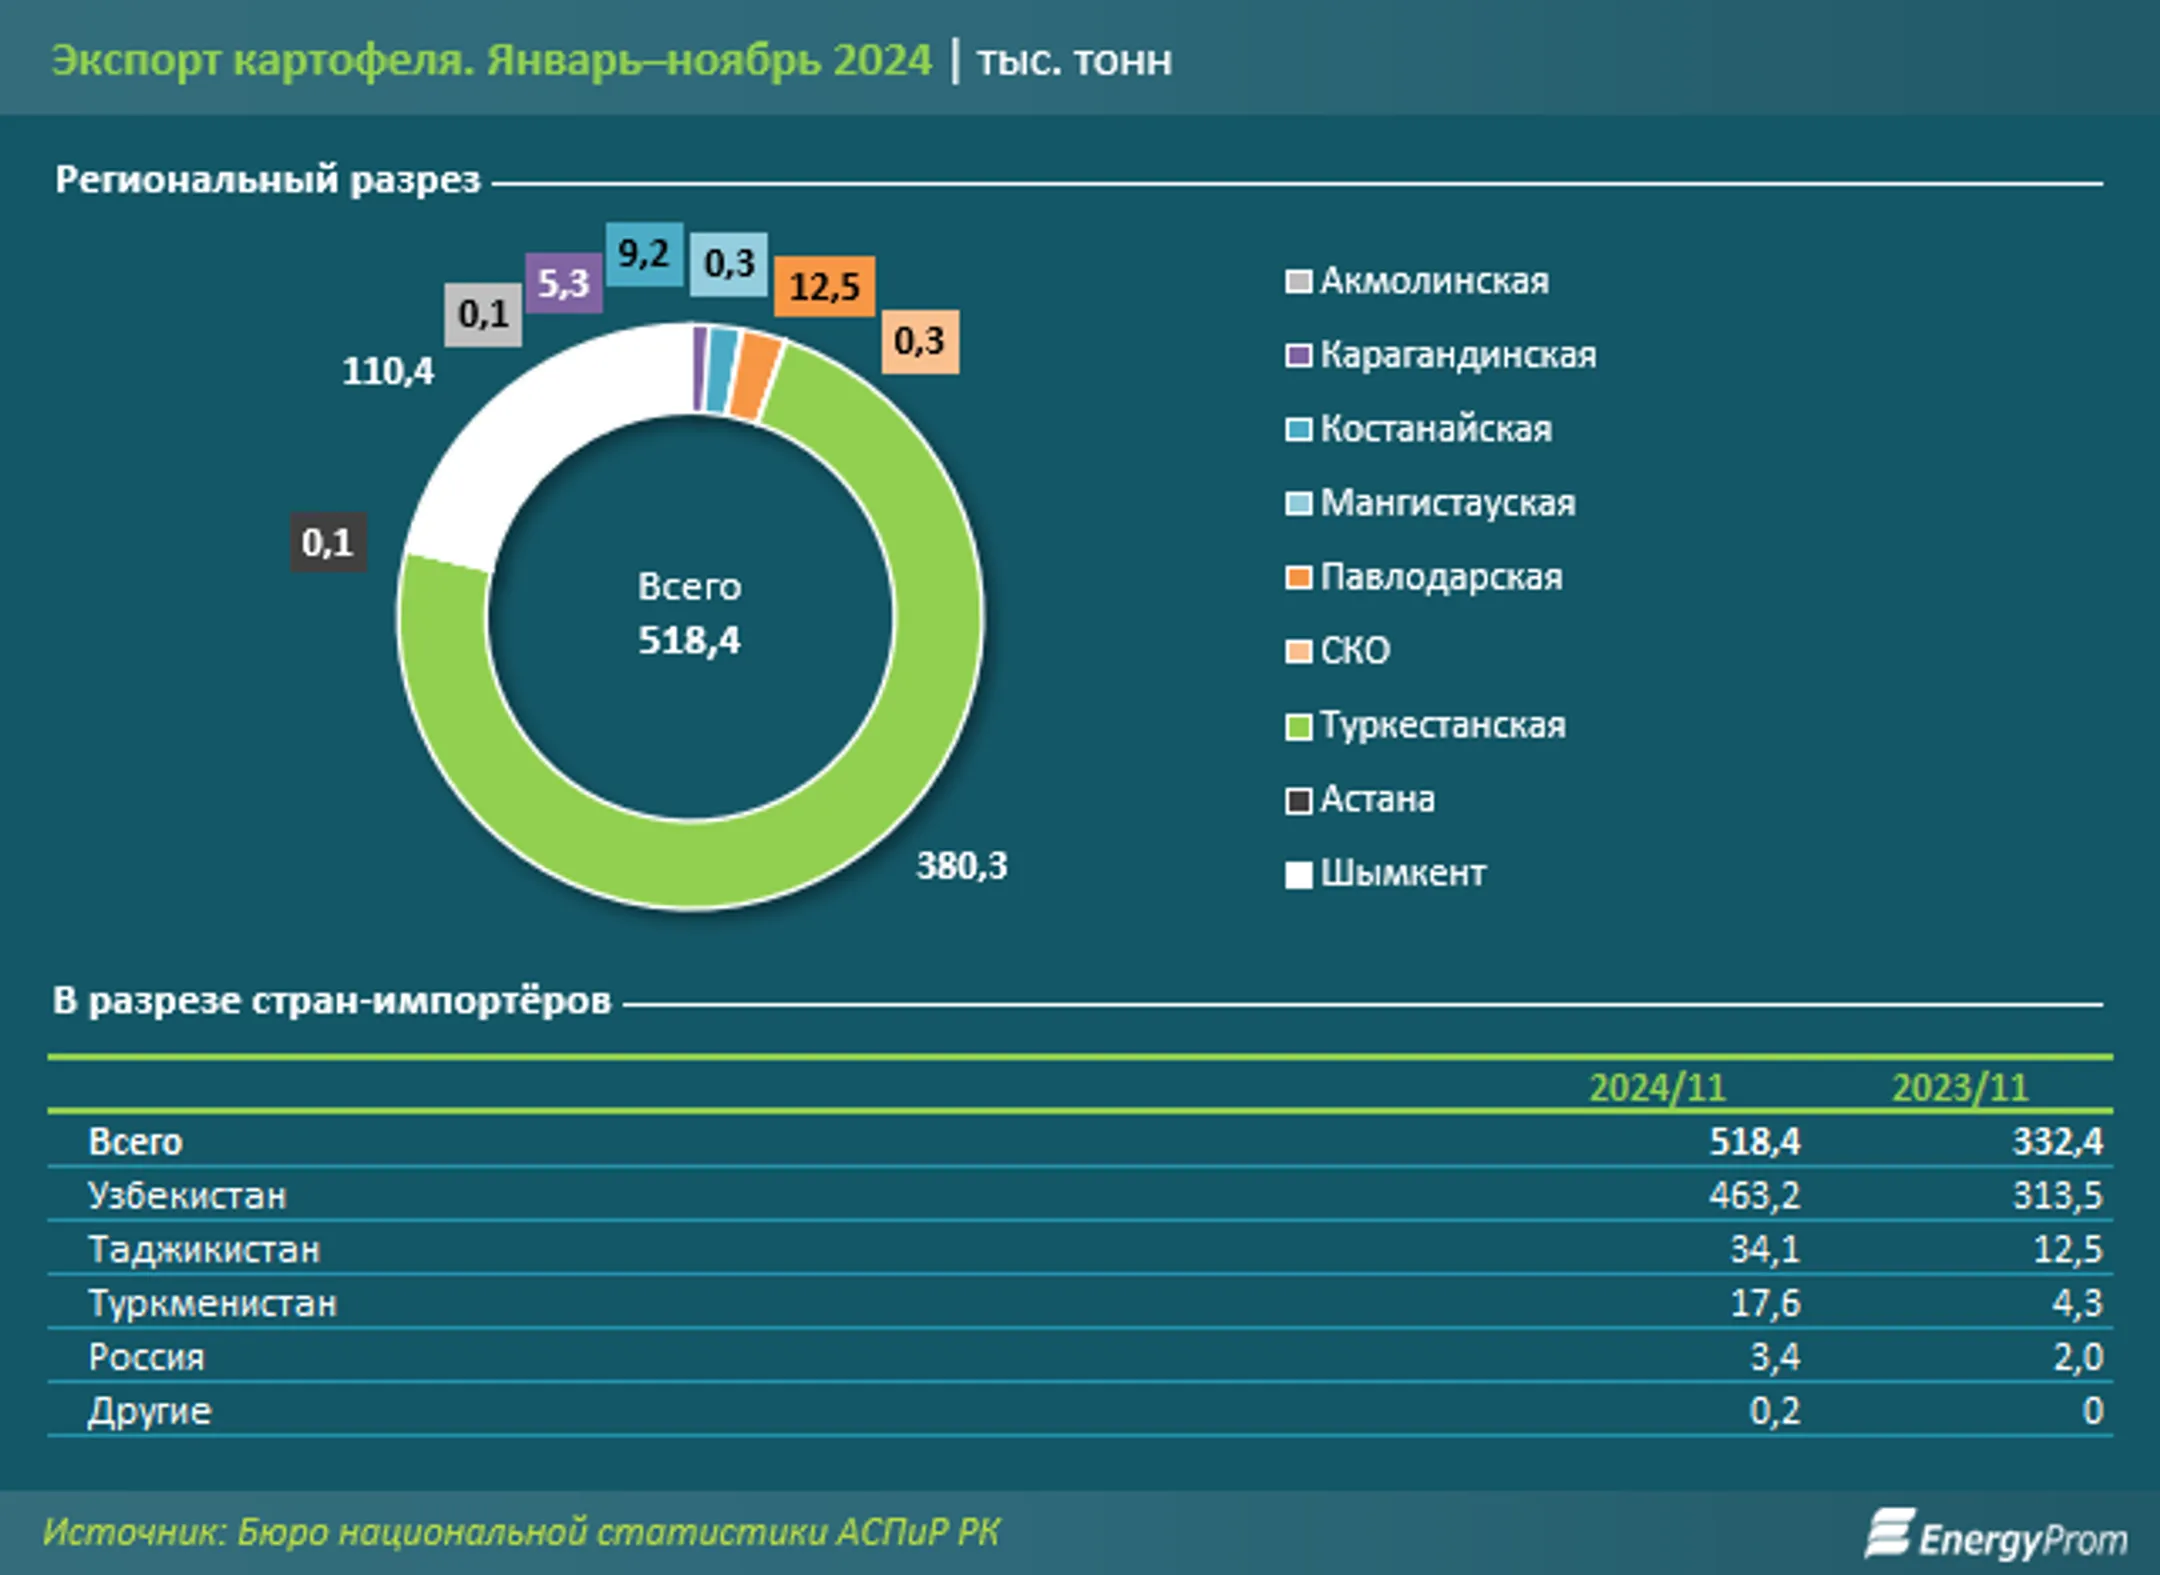
Task: Click the Шымкент white legend swatch
Action: 1298,874
